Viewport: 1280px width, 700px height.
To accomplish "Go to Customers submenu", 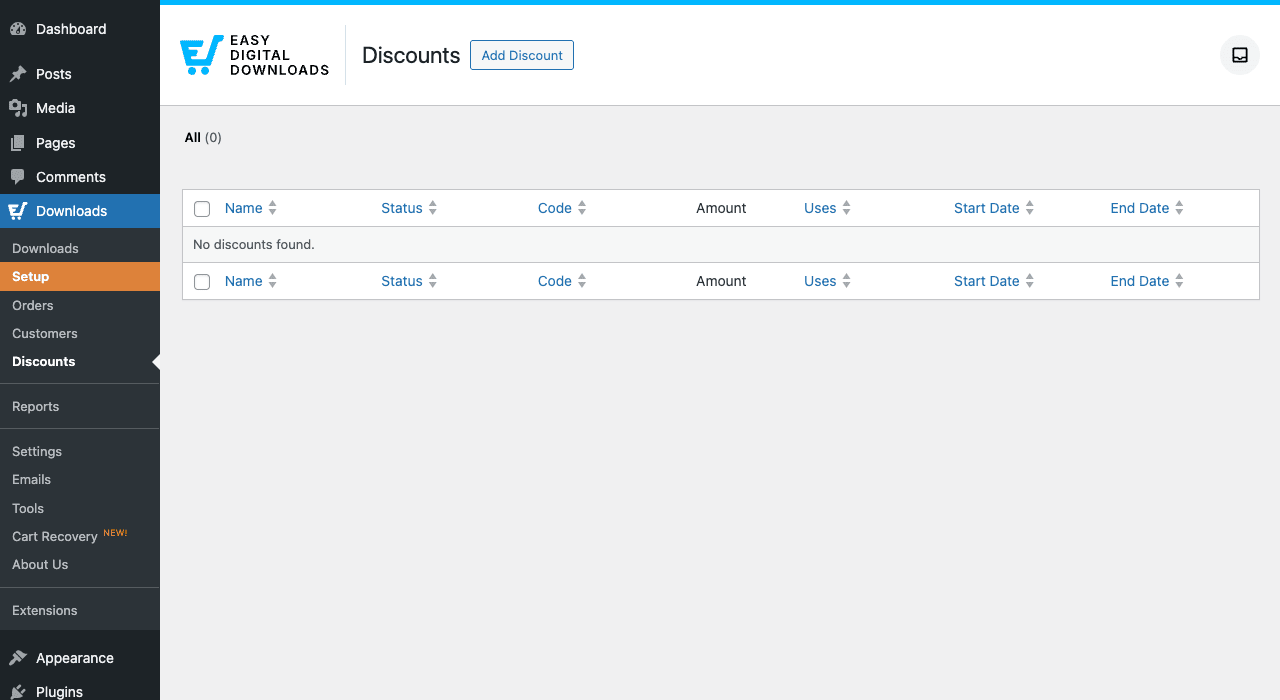I will [x=80, y=333].
